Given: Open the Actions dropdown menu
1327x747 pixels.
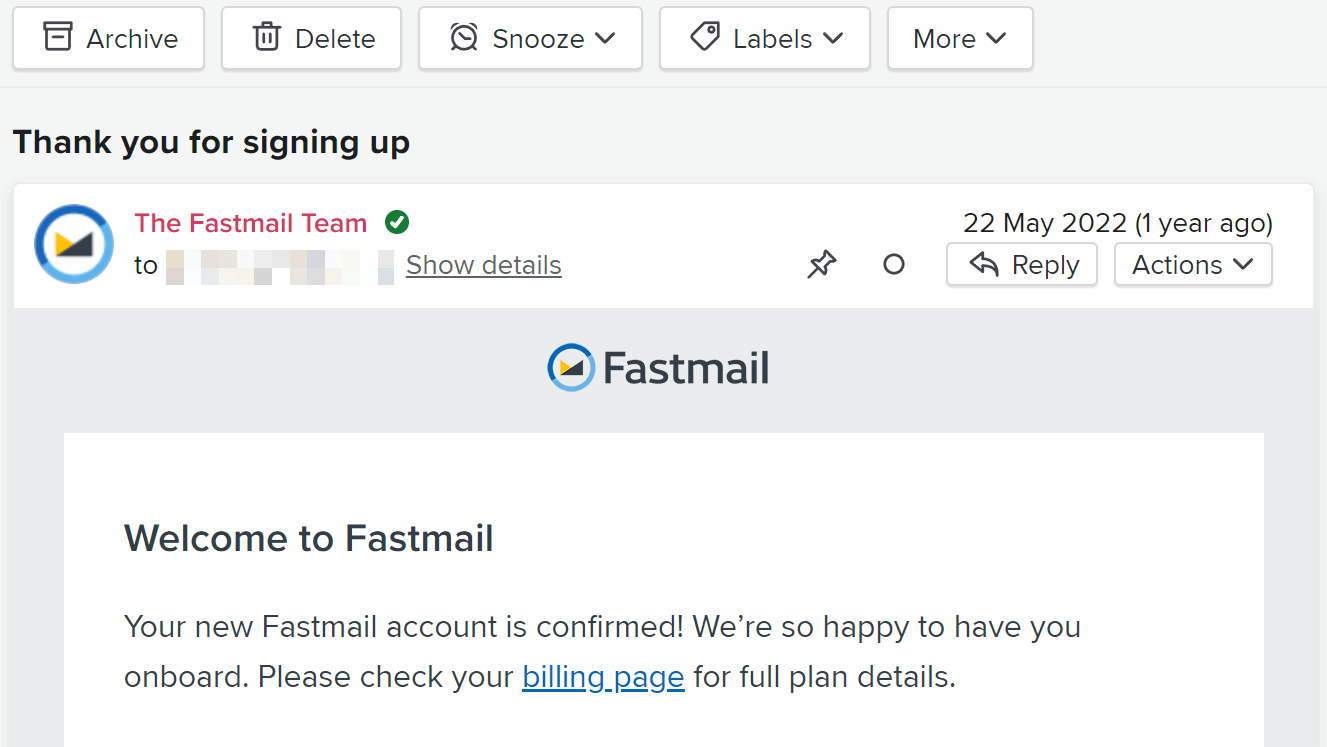Looking at the screenshot, I should (1193, 265).
